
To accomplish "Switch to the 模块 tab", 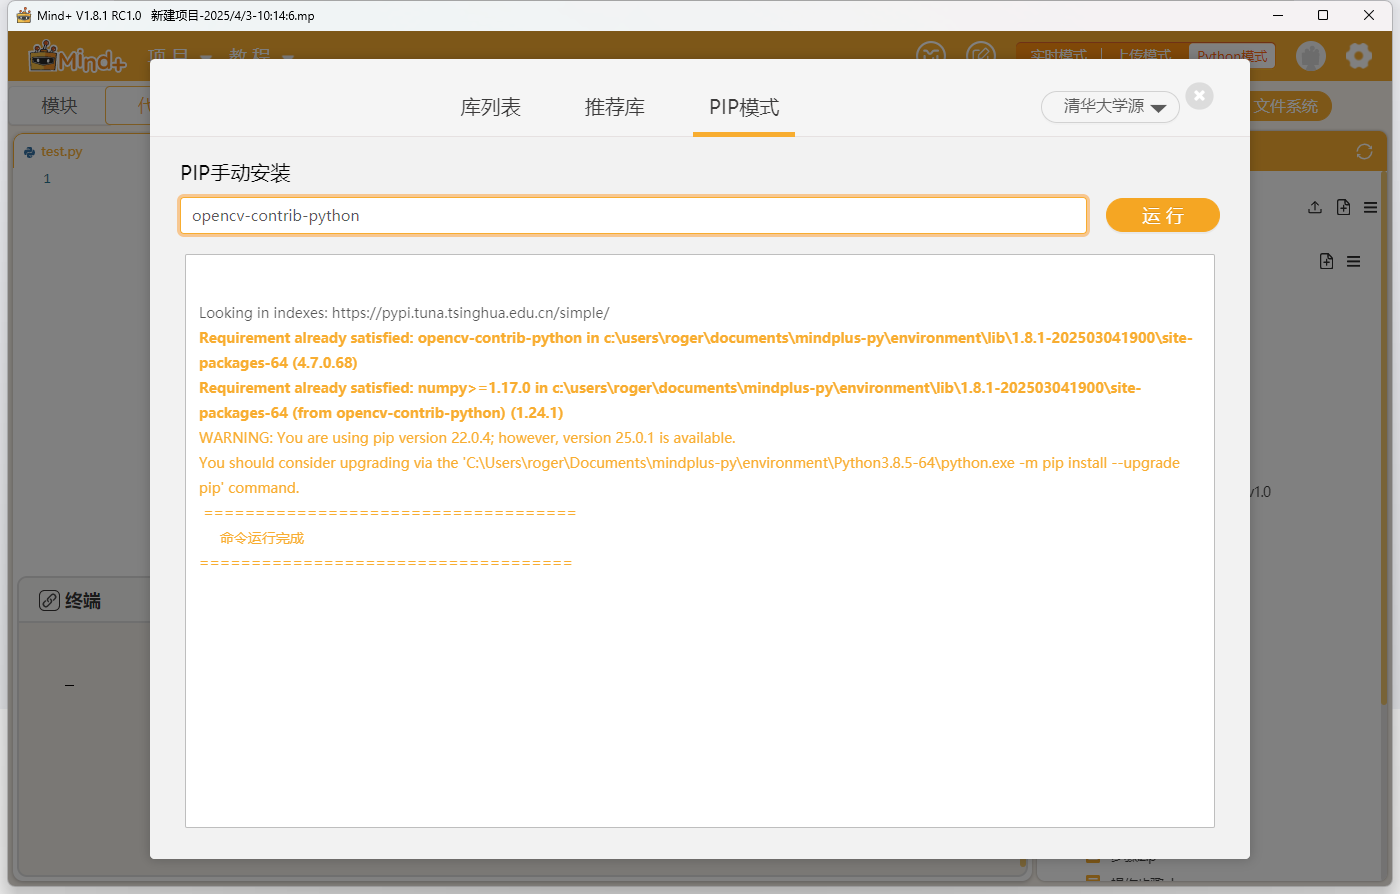I will [59, 106].
